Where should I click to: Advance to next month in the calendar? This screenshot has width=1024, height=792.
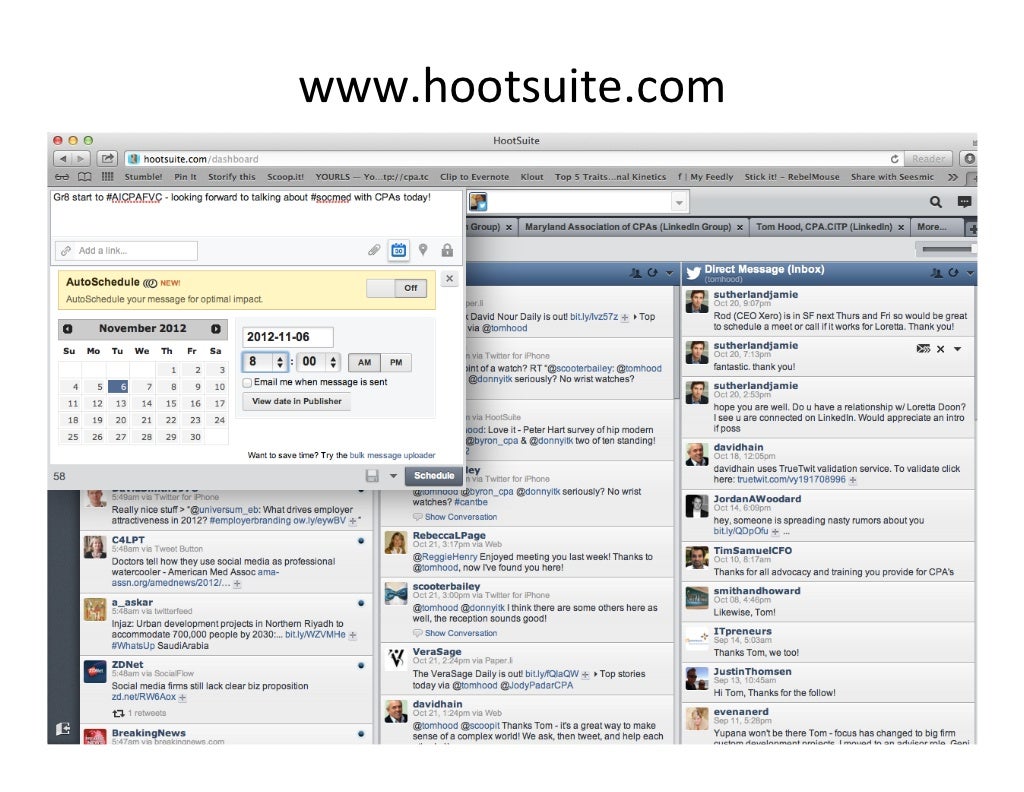(x=216, y=329)
